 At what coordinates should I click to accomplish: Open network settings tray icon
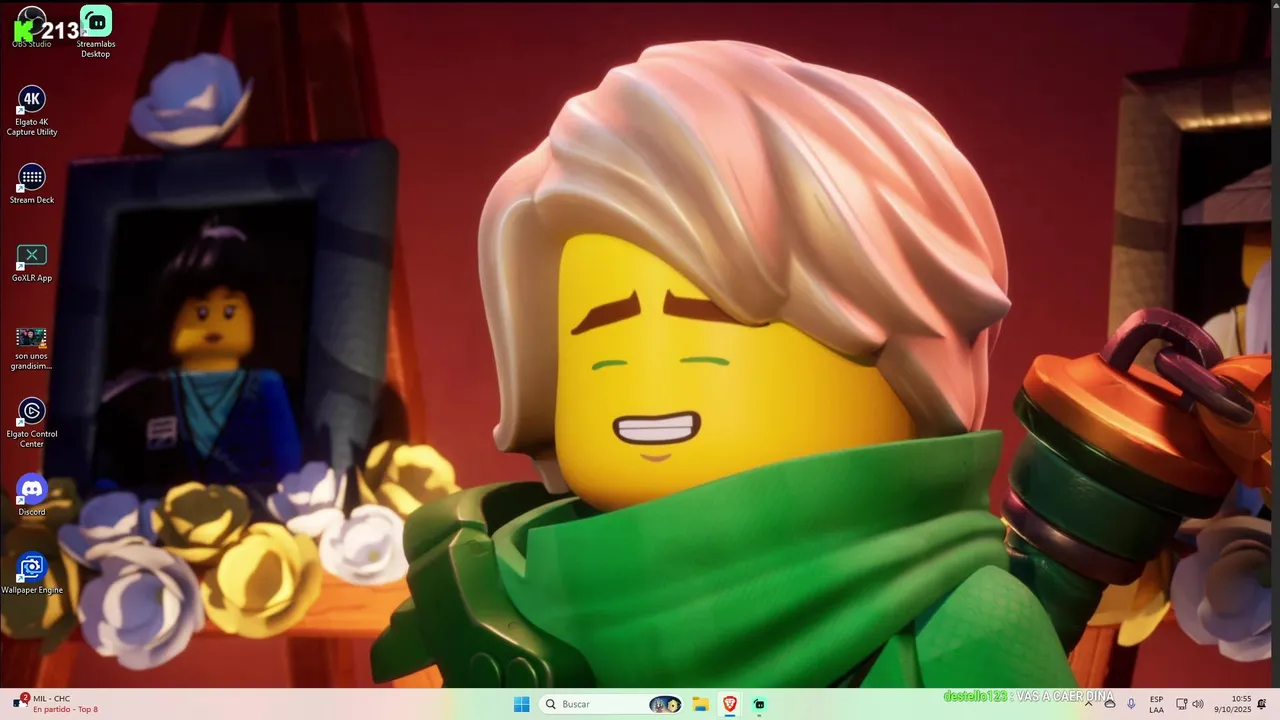[1181, 704]
